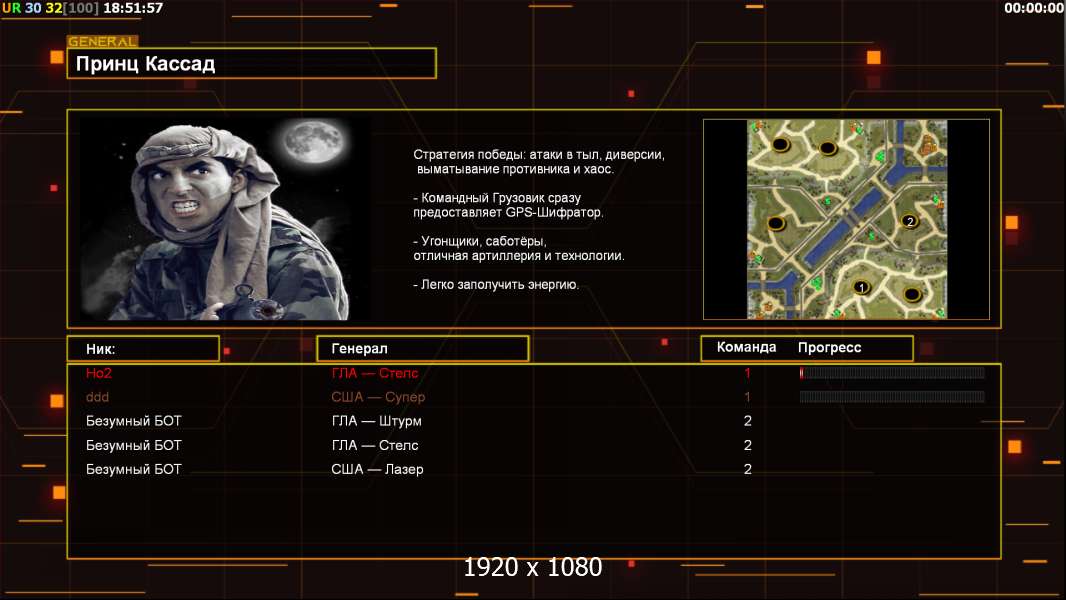
Task: Select start position 2 on the map
Action: coord(910,221)
